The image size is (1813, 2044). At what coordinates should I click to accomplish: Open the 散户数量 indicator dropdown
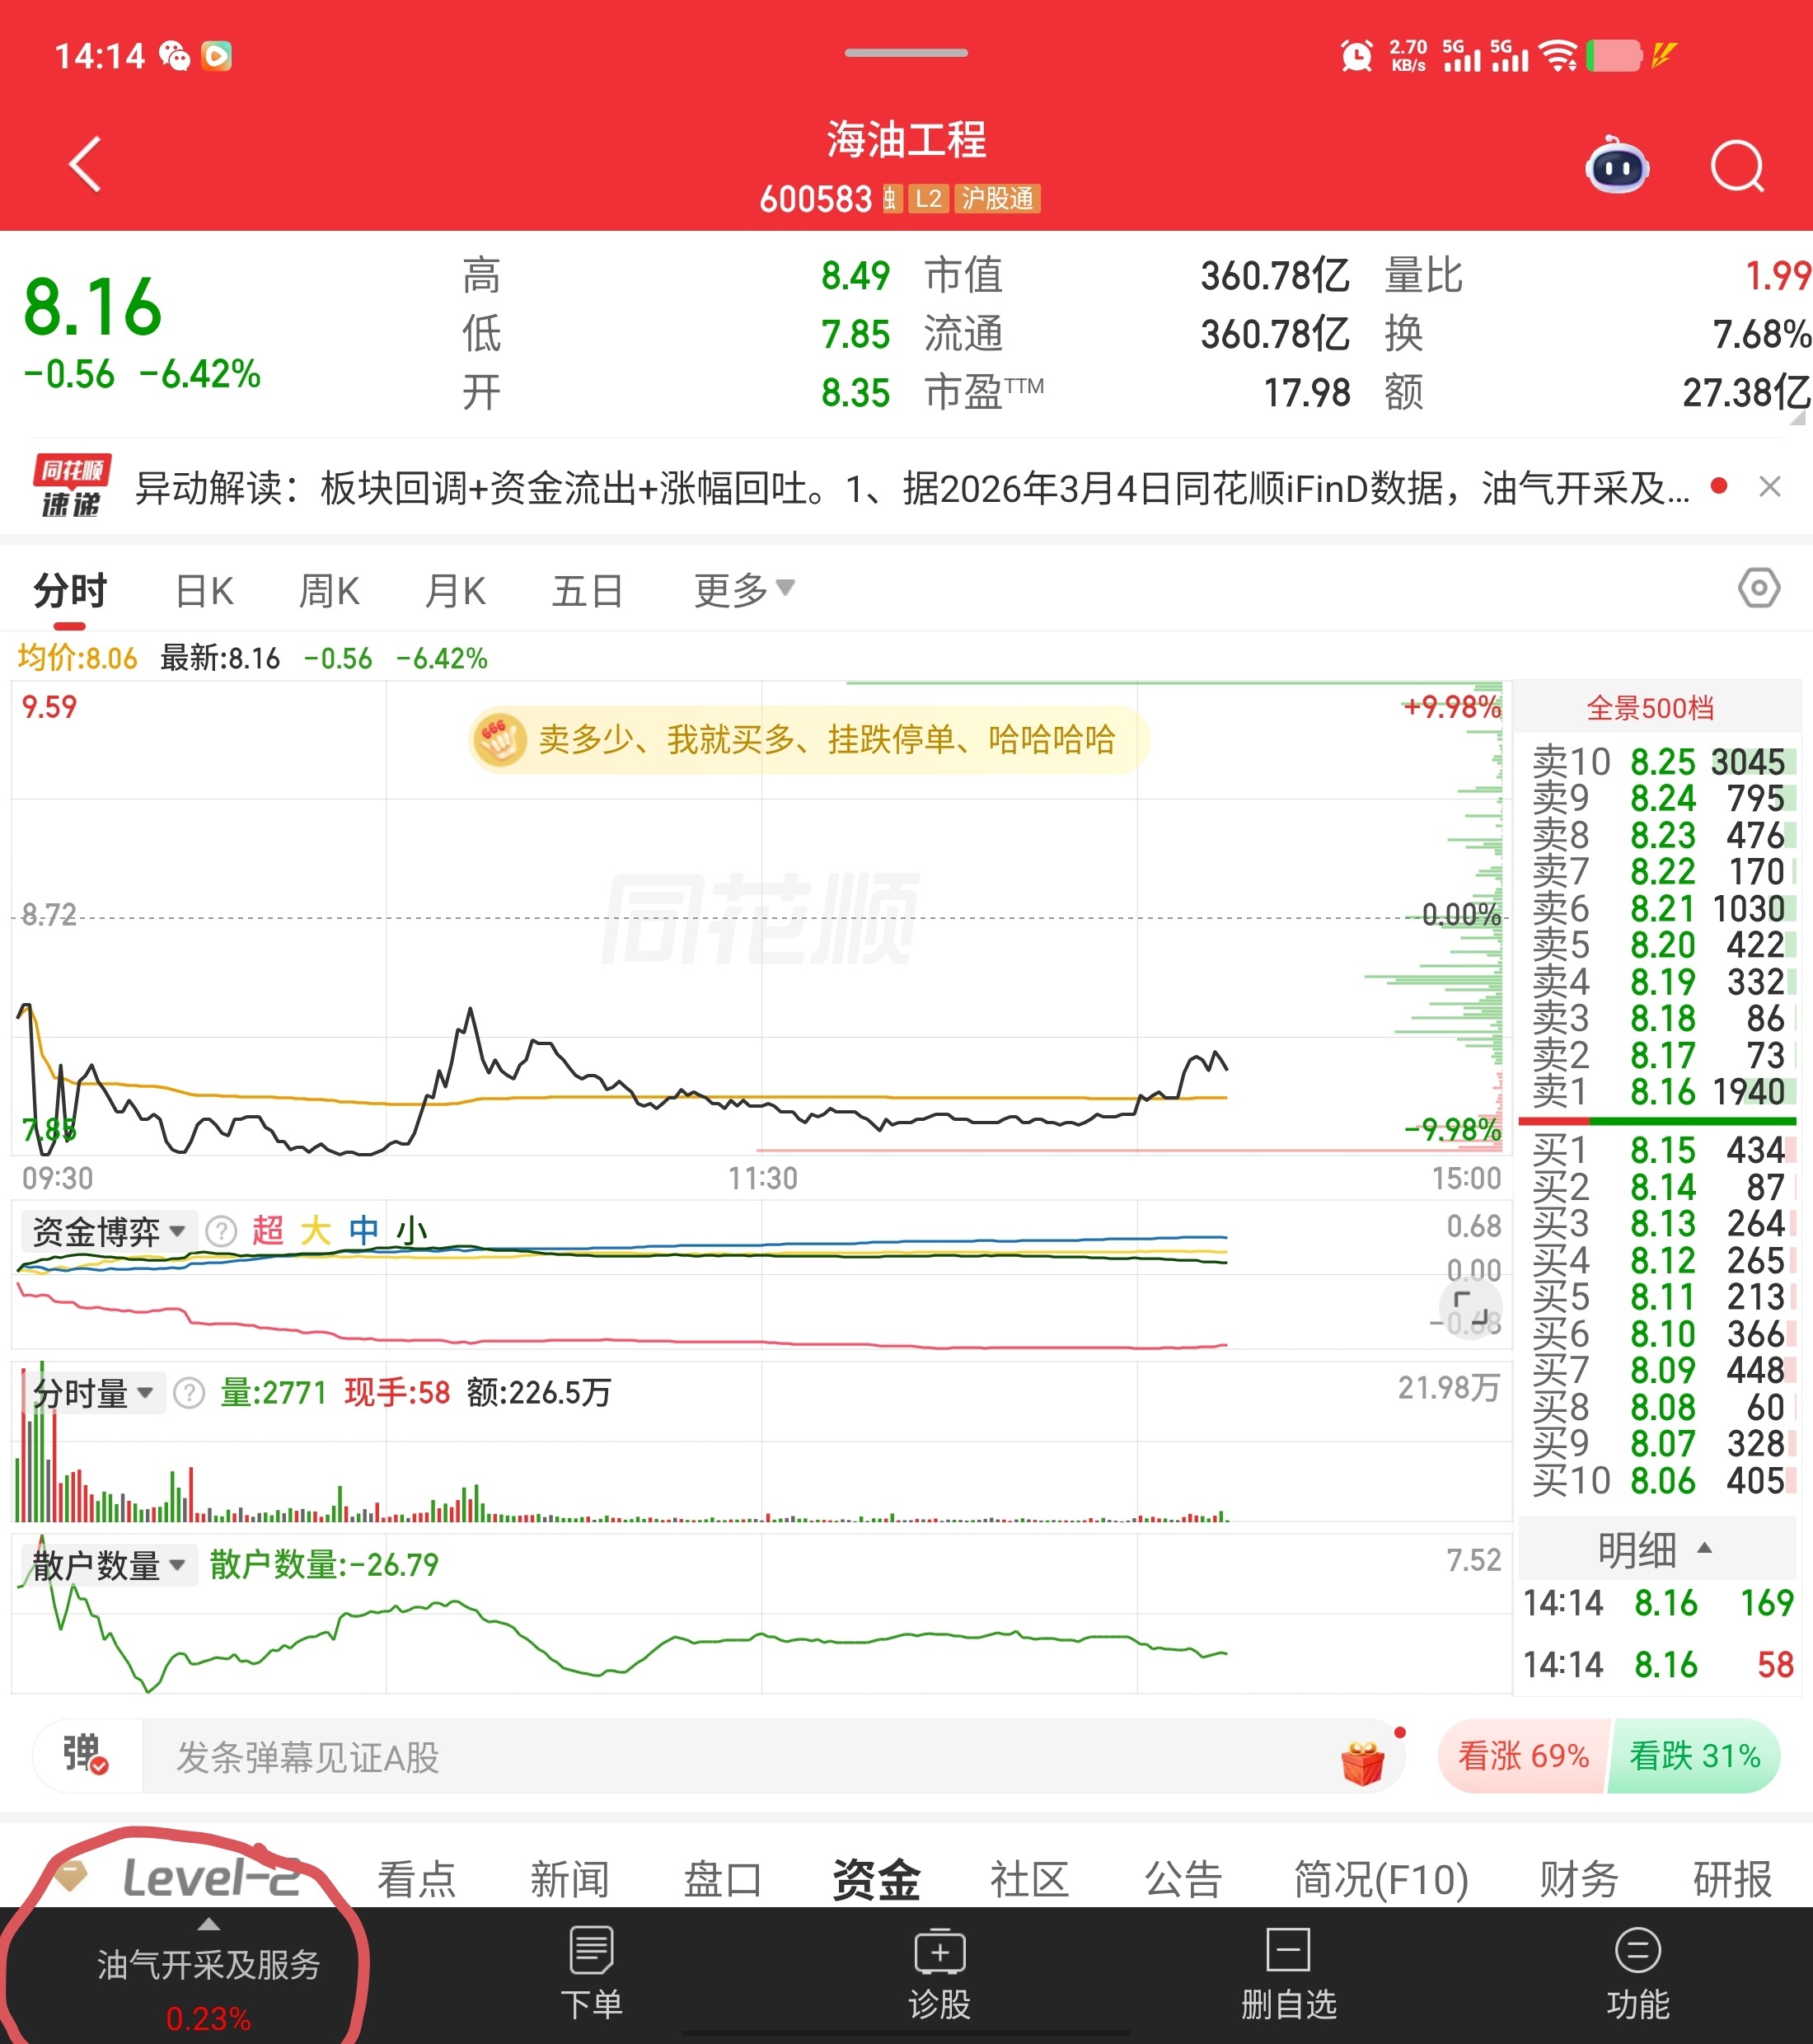[108, 1565]
